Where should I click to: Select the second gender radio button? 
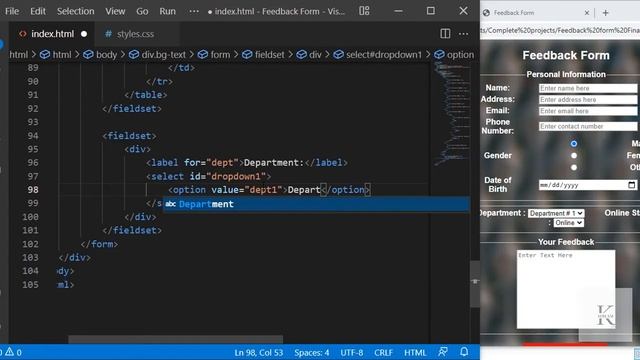[574, 156]
